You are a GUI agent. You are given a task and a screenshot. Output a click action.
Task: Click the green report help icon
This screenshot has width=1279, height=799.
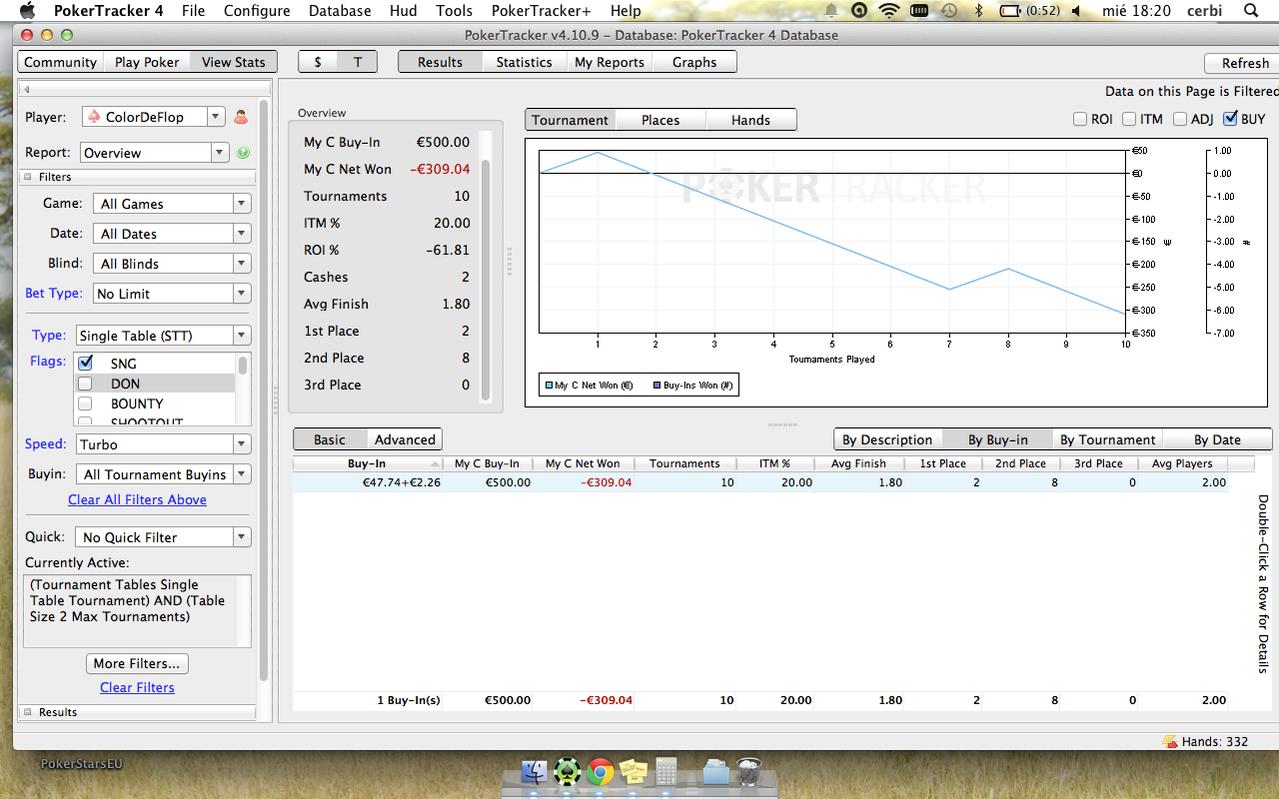243,153
